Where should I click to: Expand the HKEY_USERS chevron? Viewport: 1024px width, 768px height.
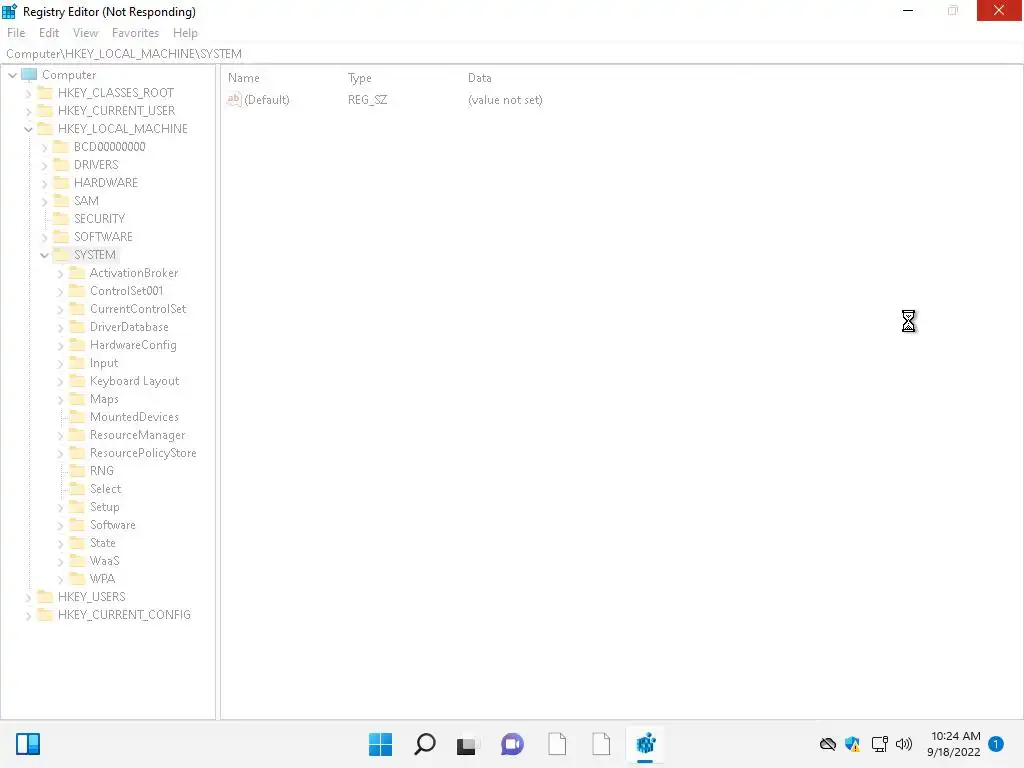click(28, 598)
